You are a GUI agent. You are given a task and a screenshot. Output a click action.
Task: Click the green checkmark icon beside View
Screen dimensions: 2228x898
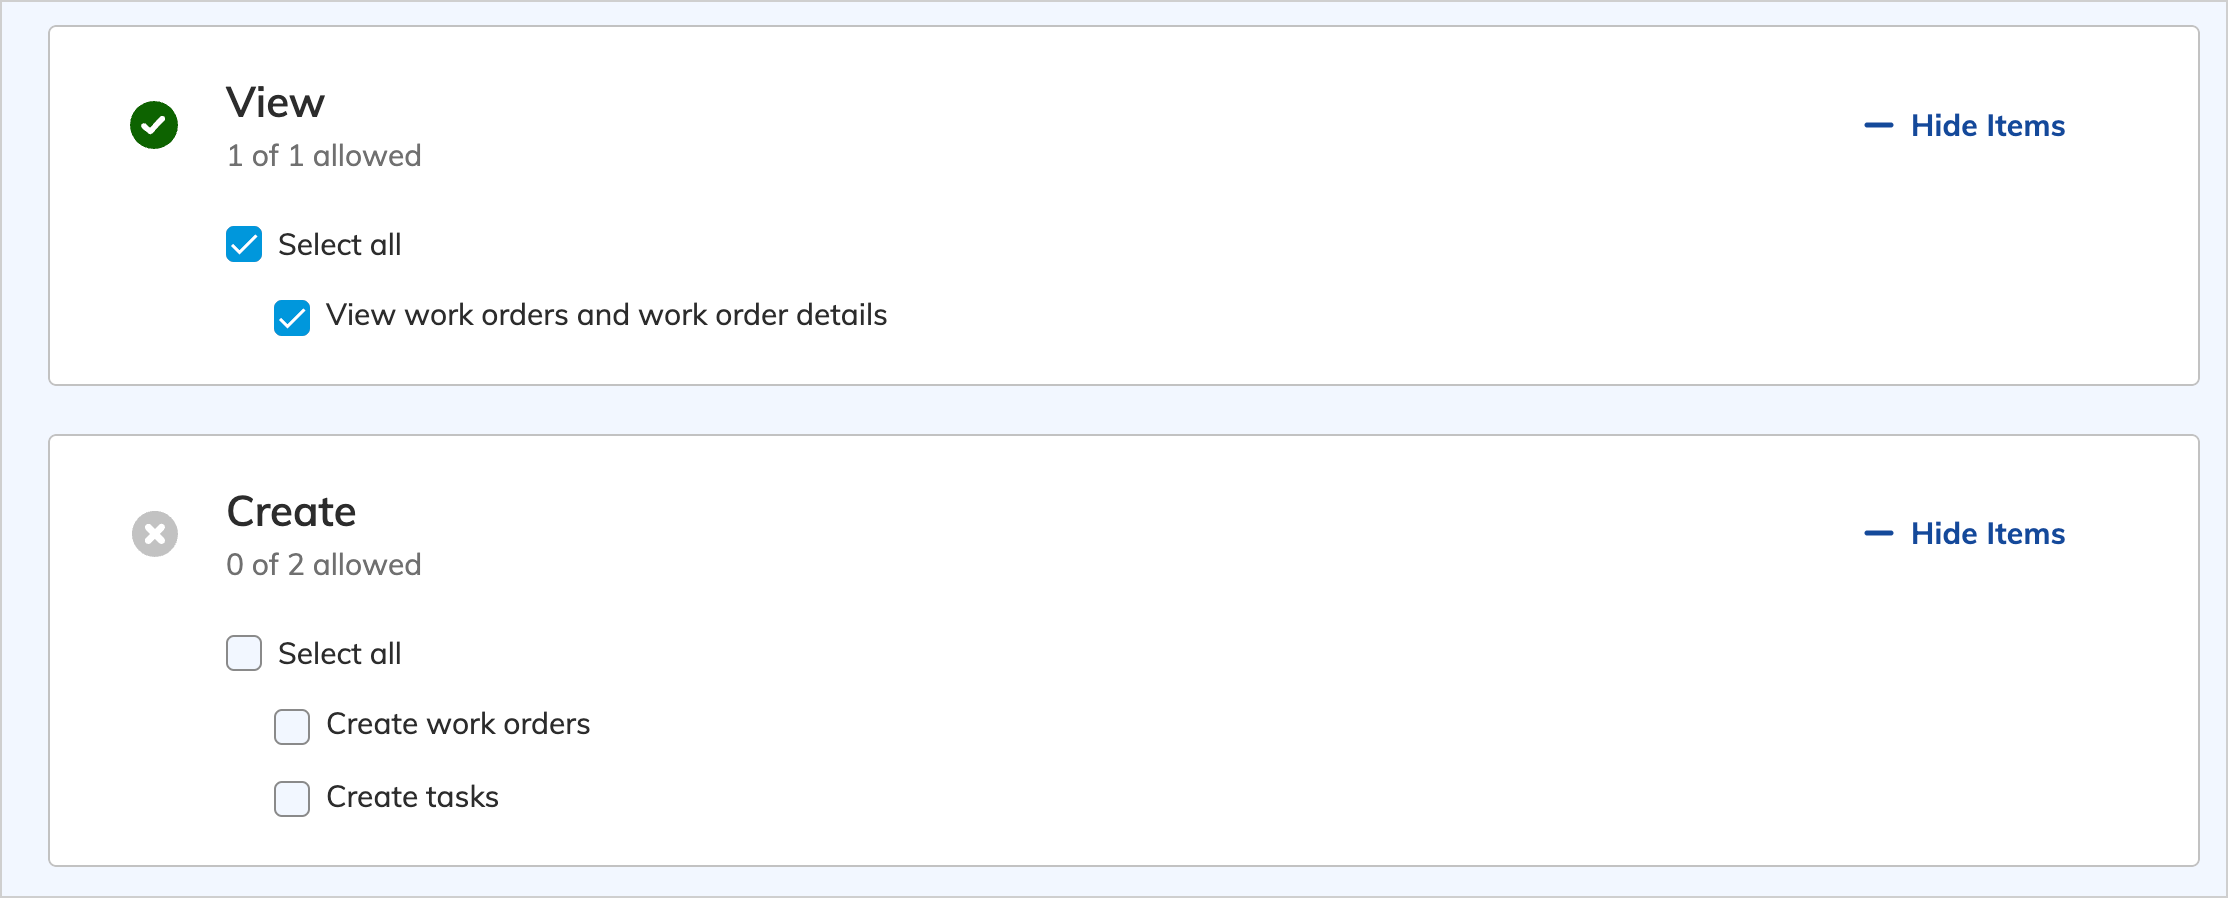pos(154,125)
